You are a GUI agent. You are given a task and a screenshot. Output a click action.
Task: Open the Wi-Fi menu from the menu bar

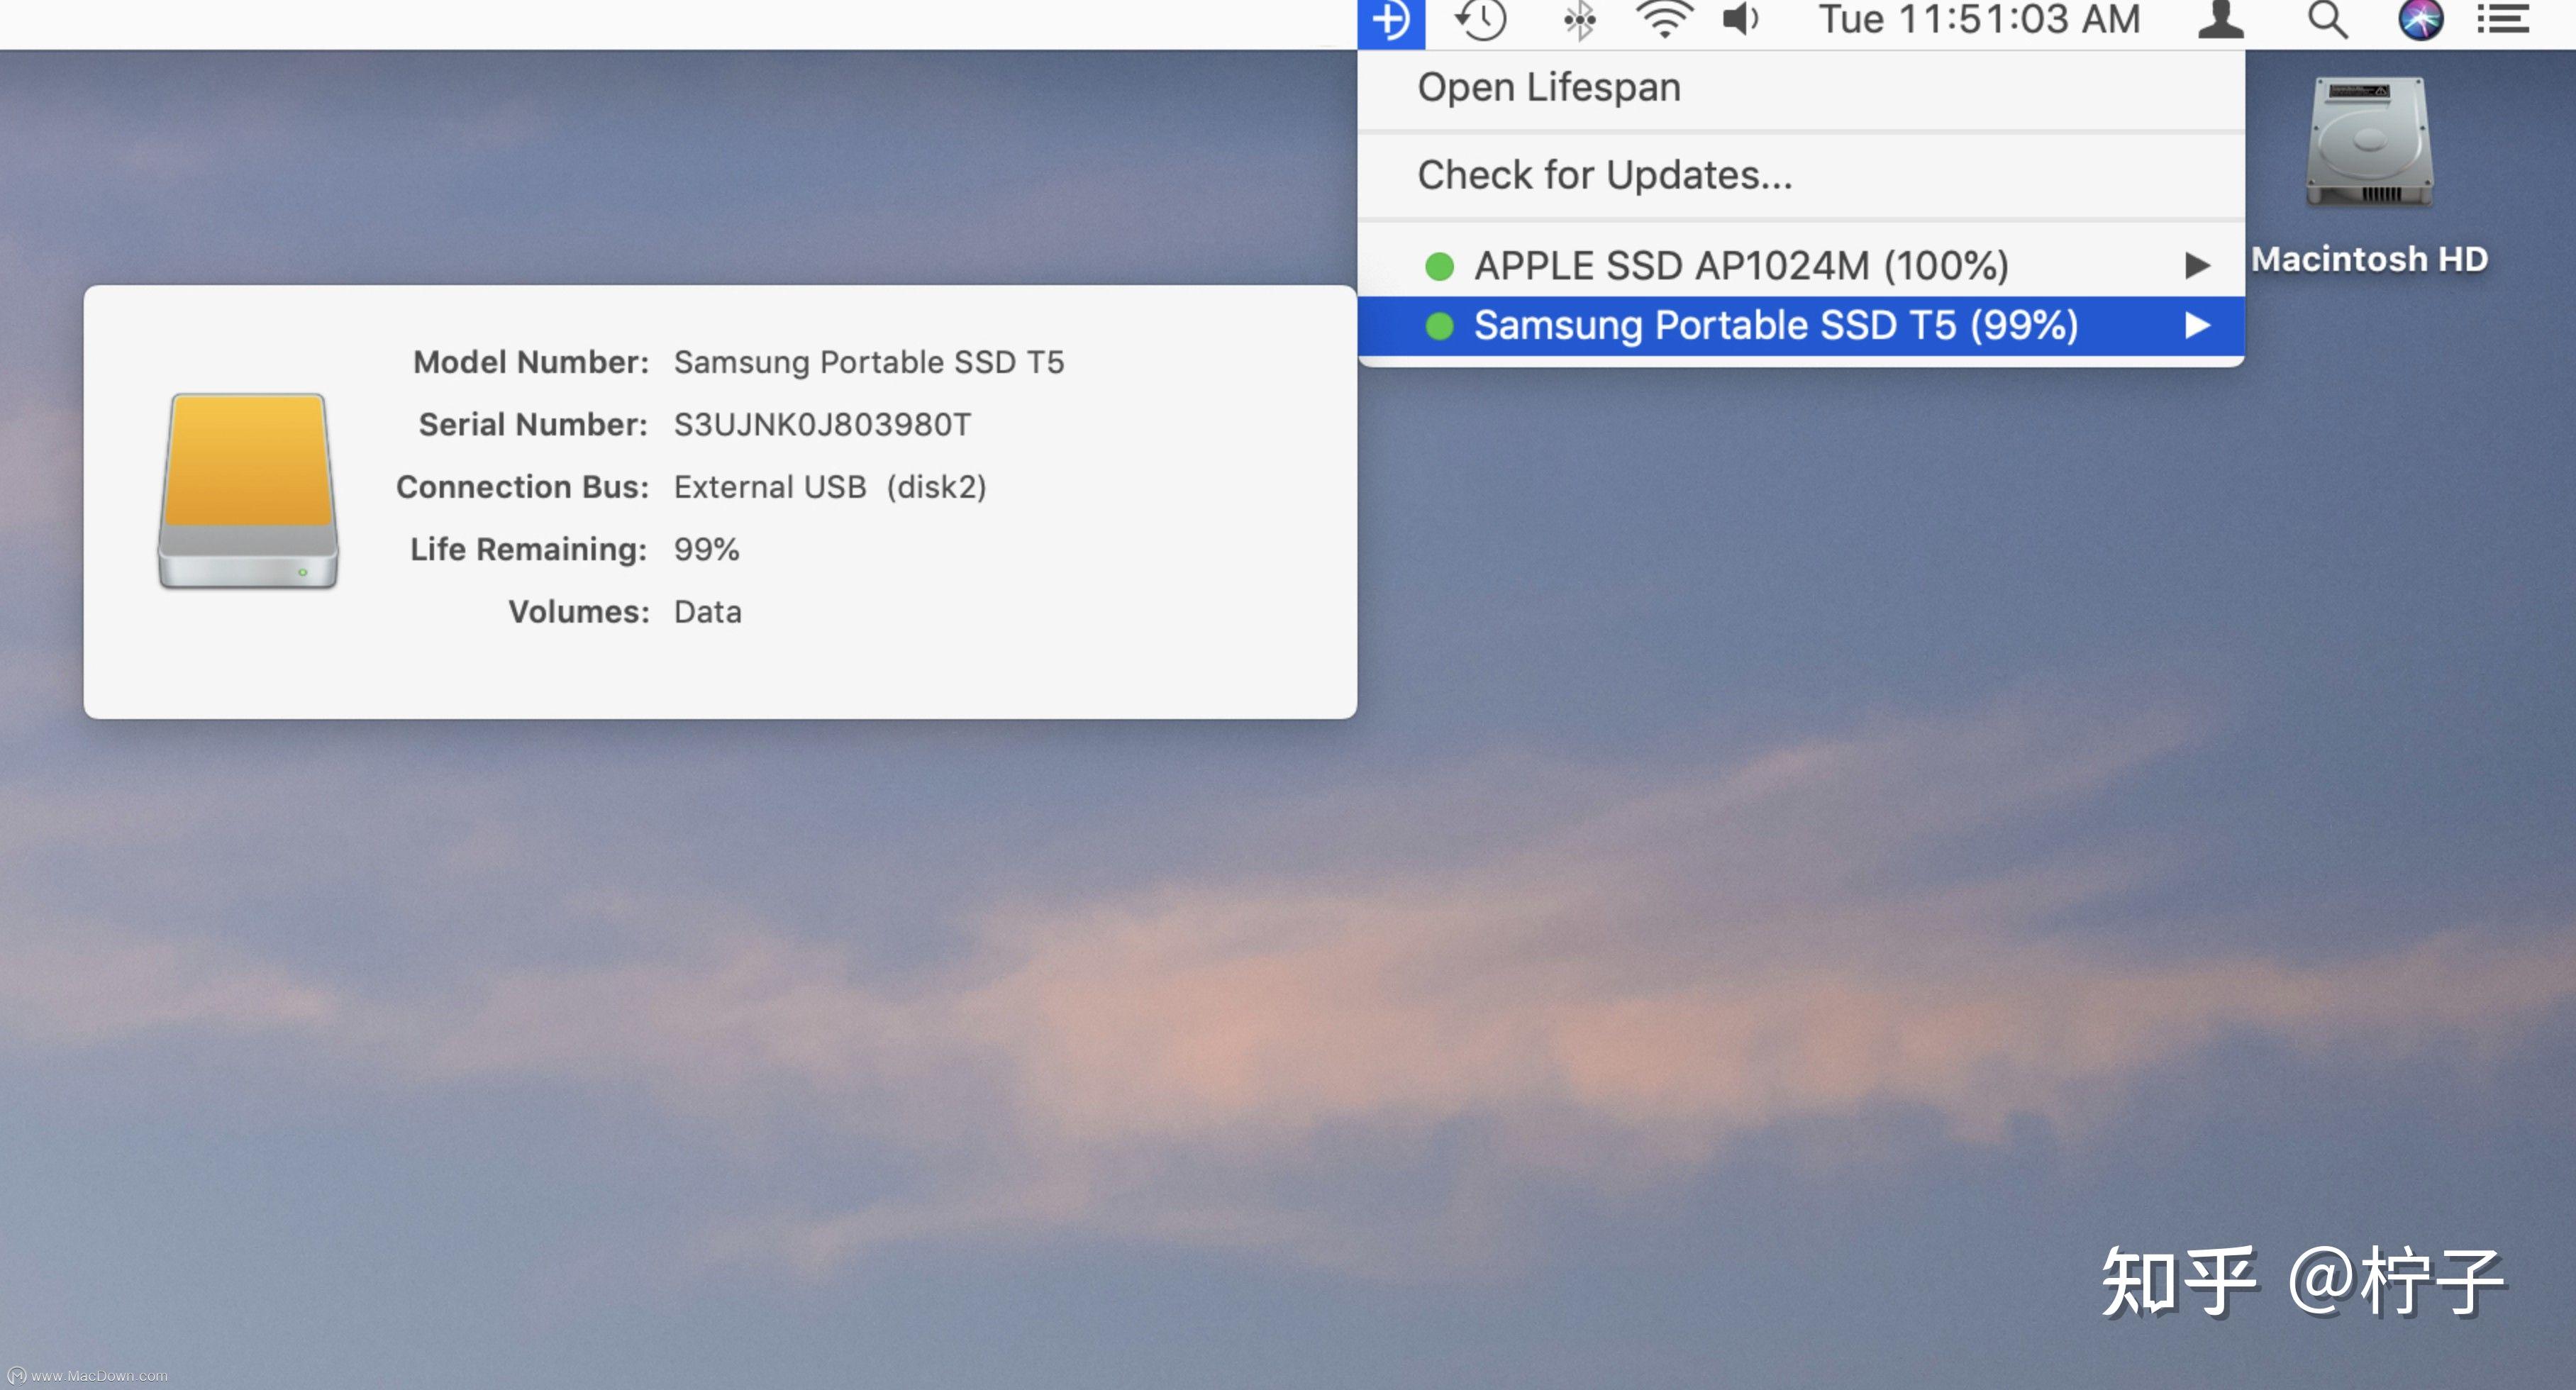pos(1665,19)
